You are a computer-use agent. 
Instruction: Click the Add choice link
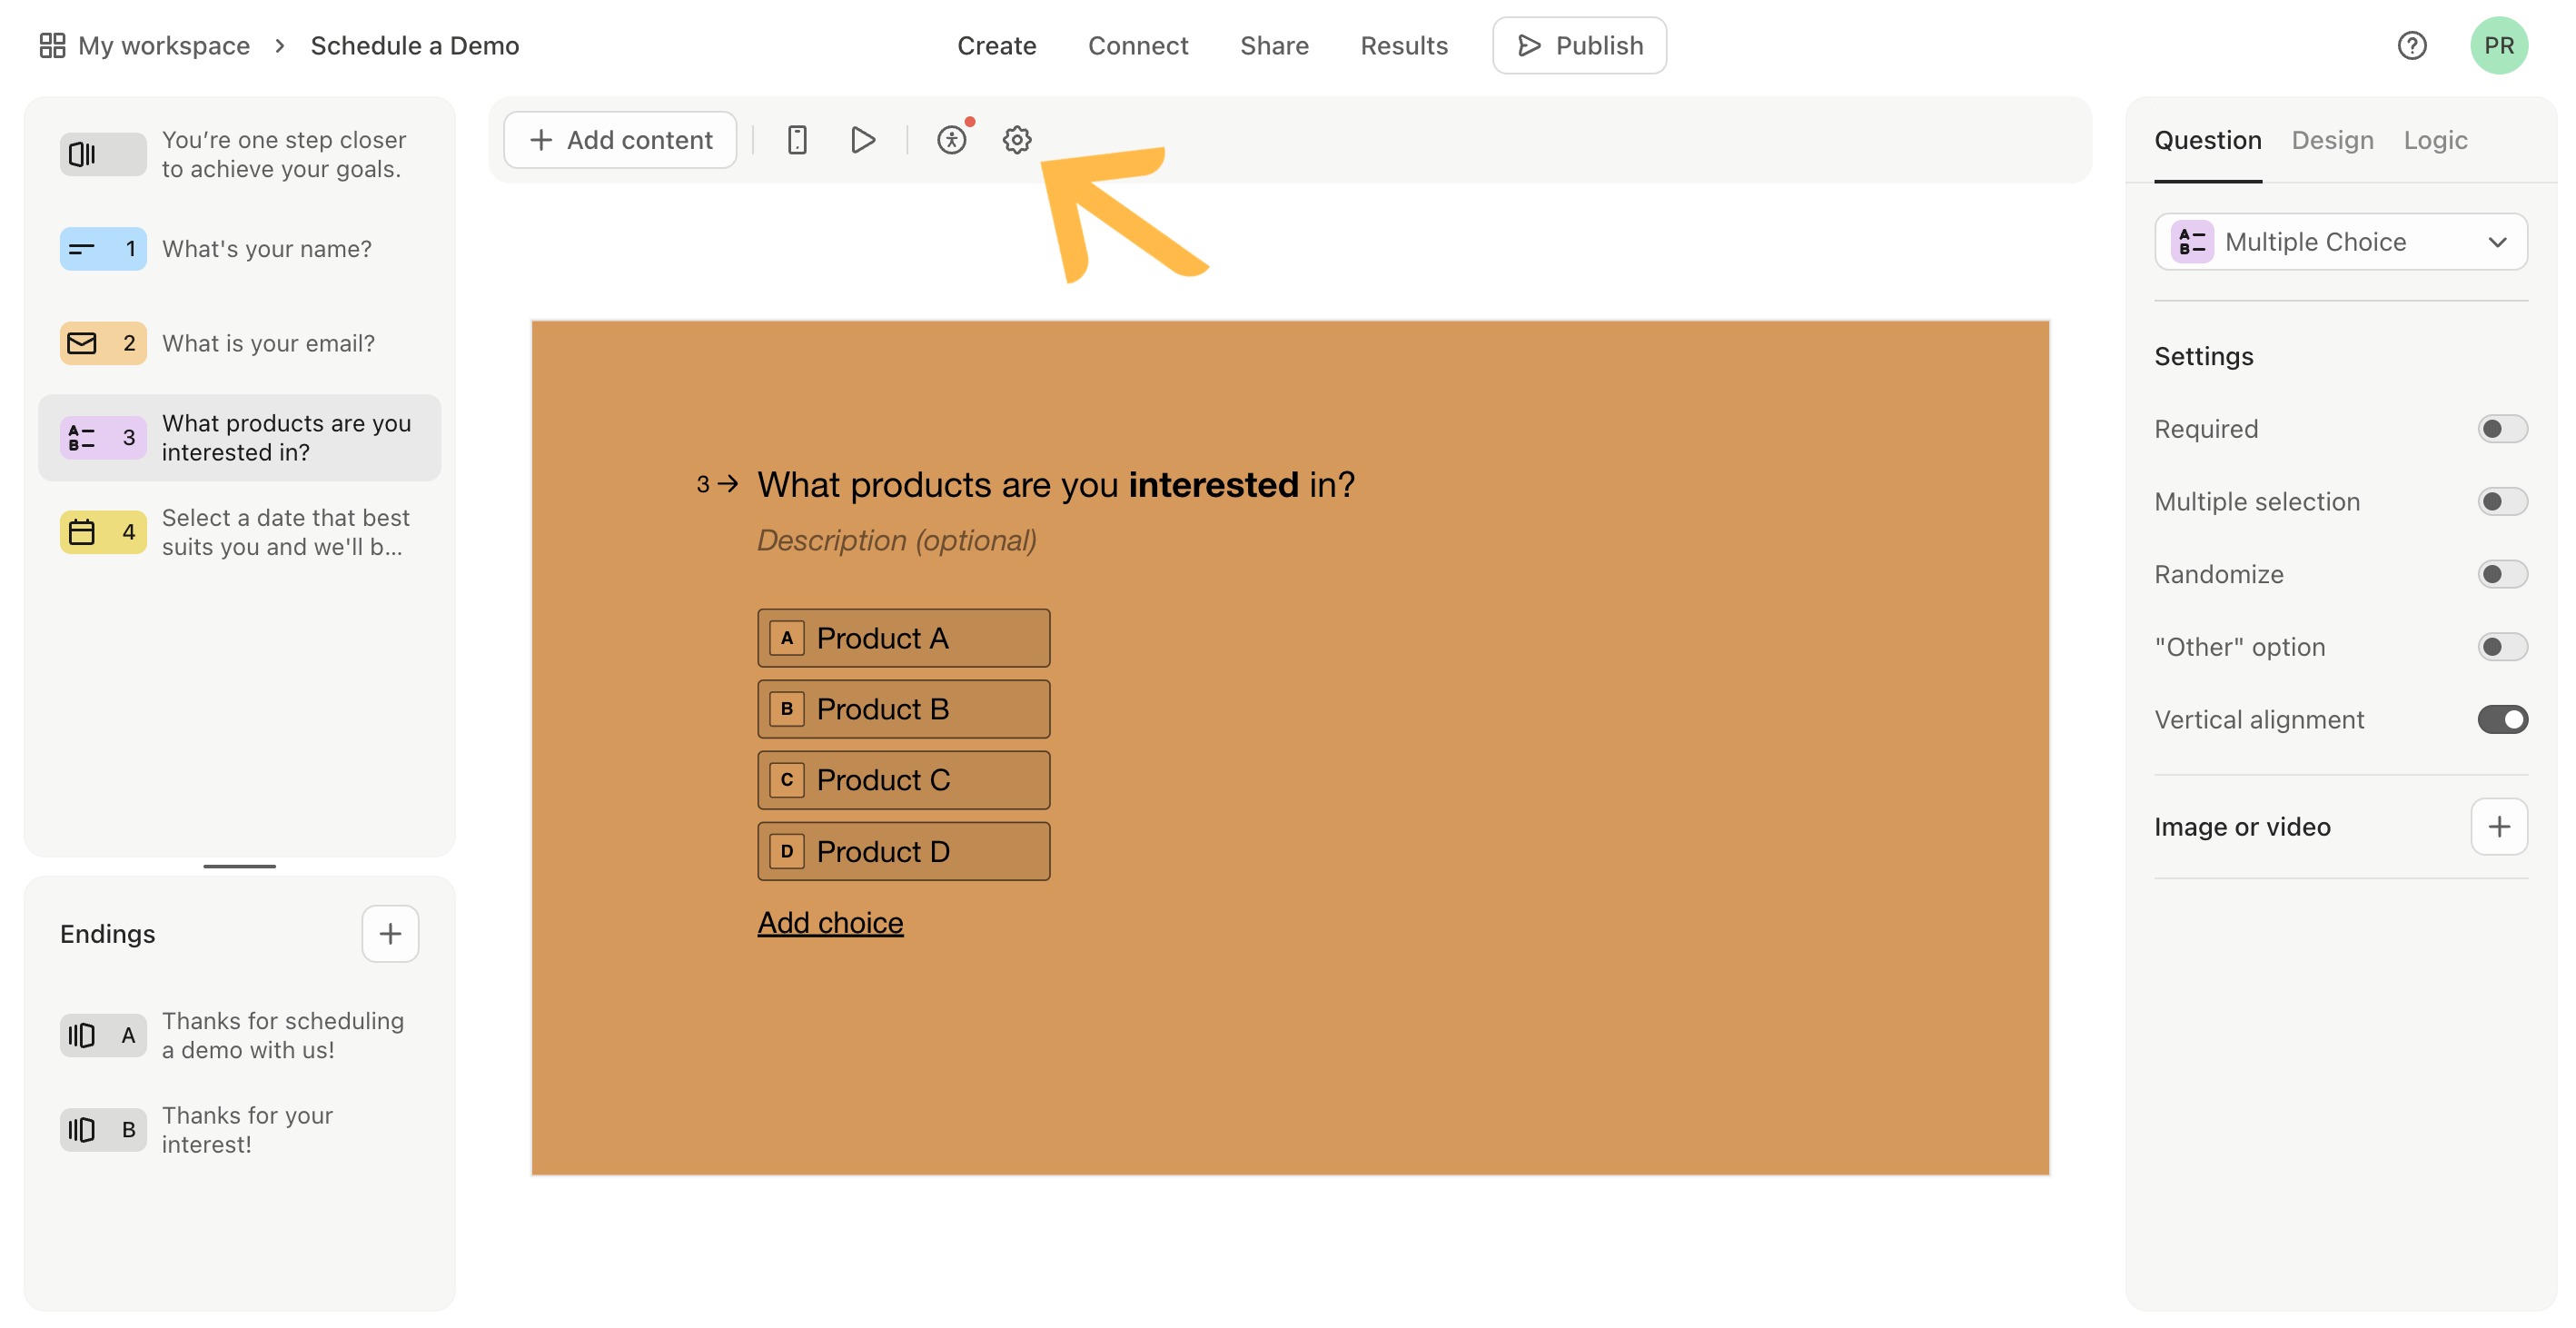tap(830, 923)
